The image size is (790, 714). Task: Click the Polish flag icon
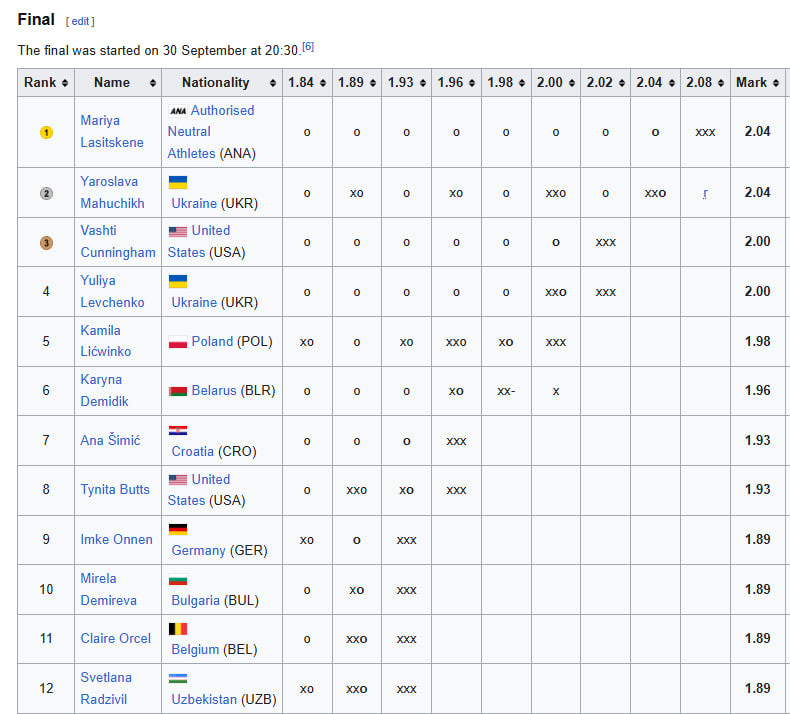pyautogui.click(x=178, y=342)
